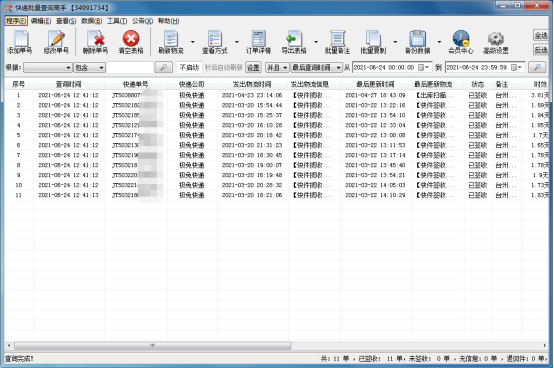Viewport: 554px width, 368px height.
Task: Click the red 清空表格 clear-table icon
Action: (131, 38)
